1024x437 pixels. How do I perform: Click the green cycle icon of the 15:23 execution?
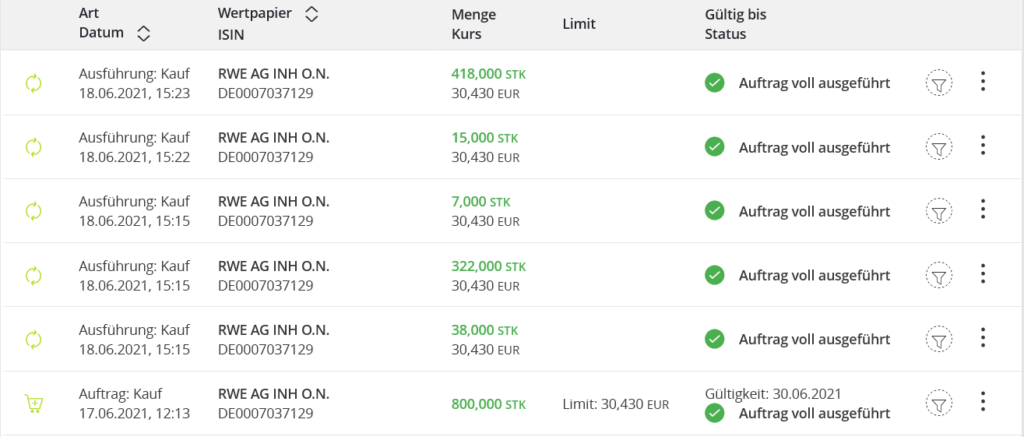click(34, 84)
